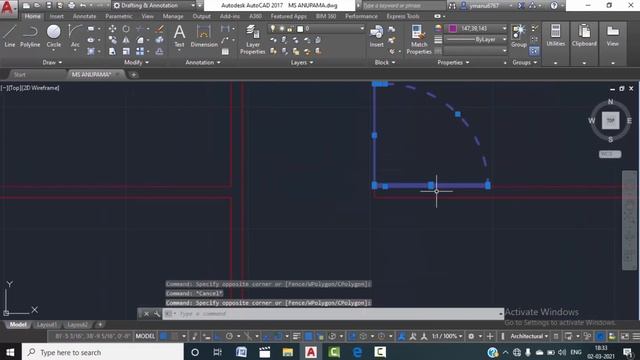640x360 pixels.
Task: Open the Drafting & Annotation workspace dropdown
Action: 154,6
